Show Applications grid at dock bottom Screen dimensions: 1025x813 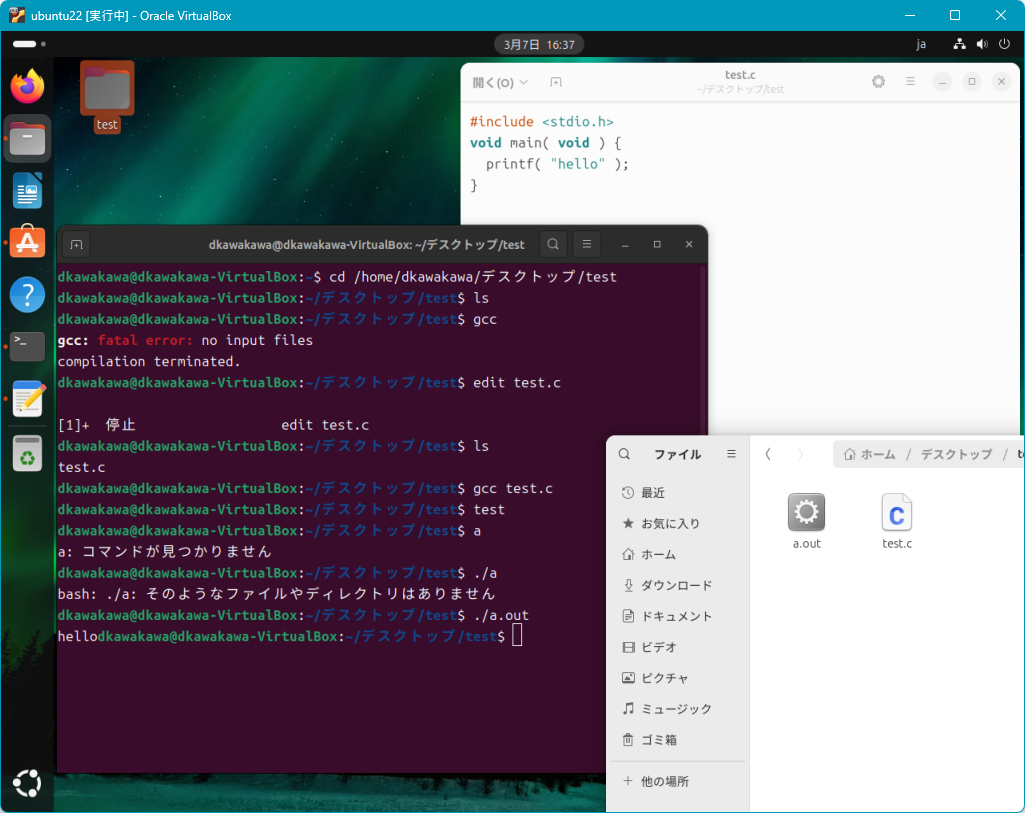(x=27, y=783)
